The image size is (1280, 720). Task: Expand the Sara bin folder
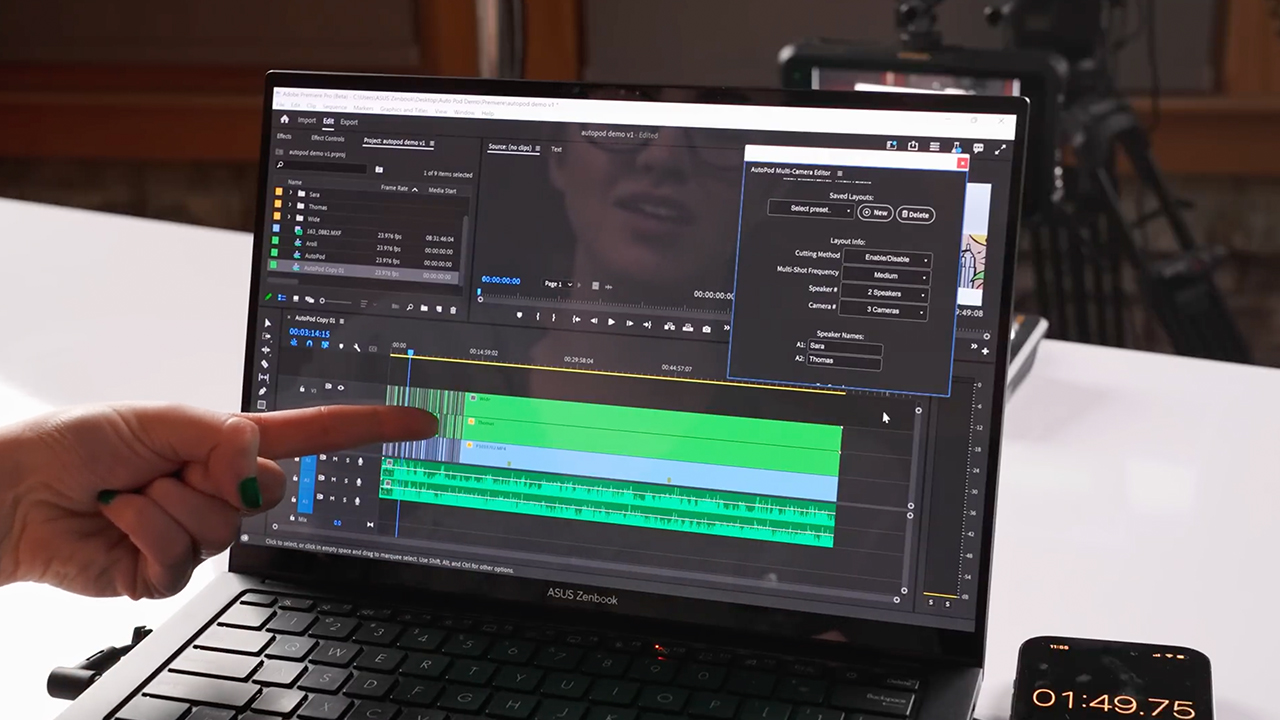pyautogui.click(x=291, y=193)
